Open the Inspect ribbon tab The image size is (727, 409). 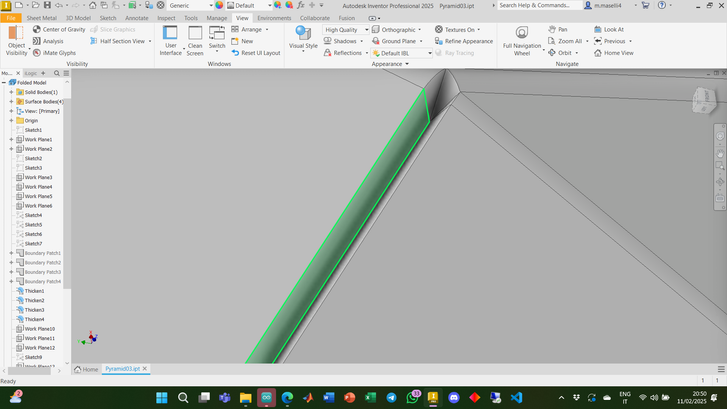point(166,18)
